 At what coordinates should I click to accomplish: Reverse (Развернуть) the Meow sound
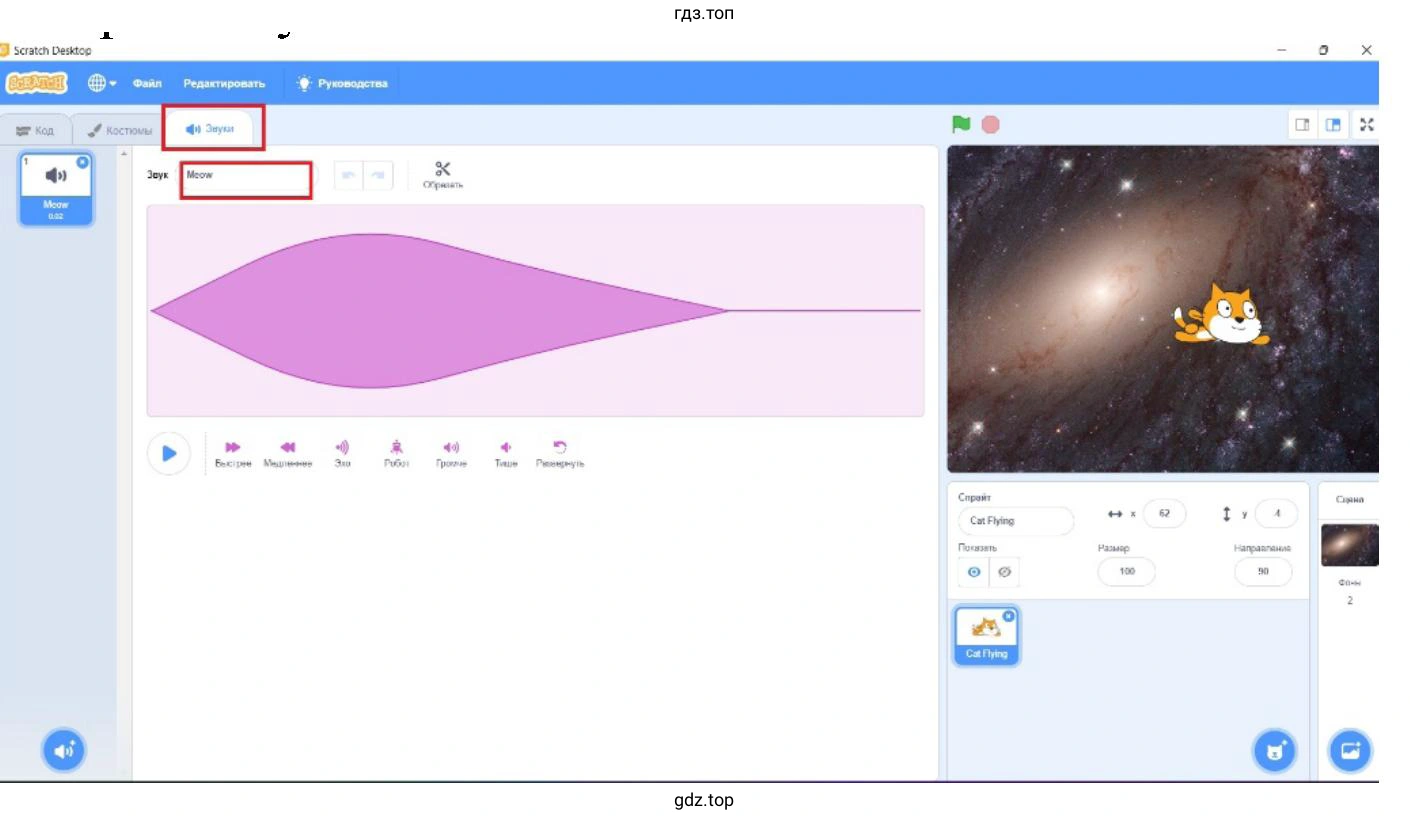(560, 448)
